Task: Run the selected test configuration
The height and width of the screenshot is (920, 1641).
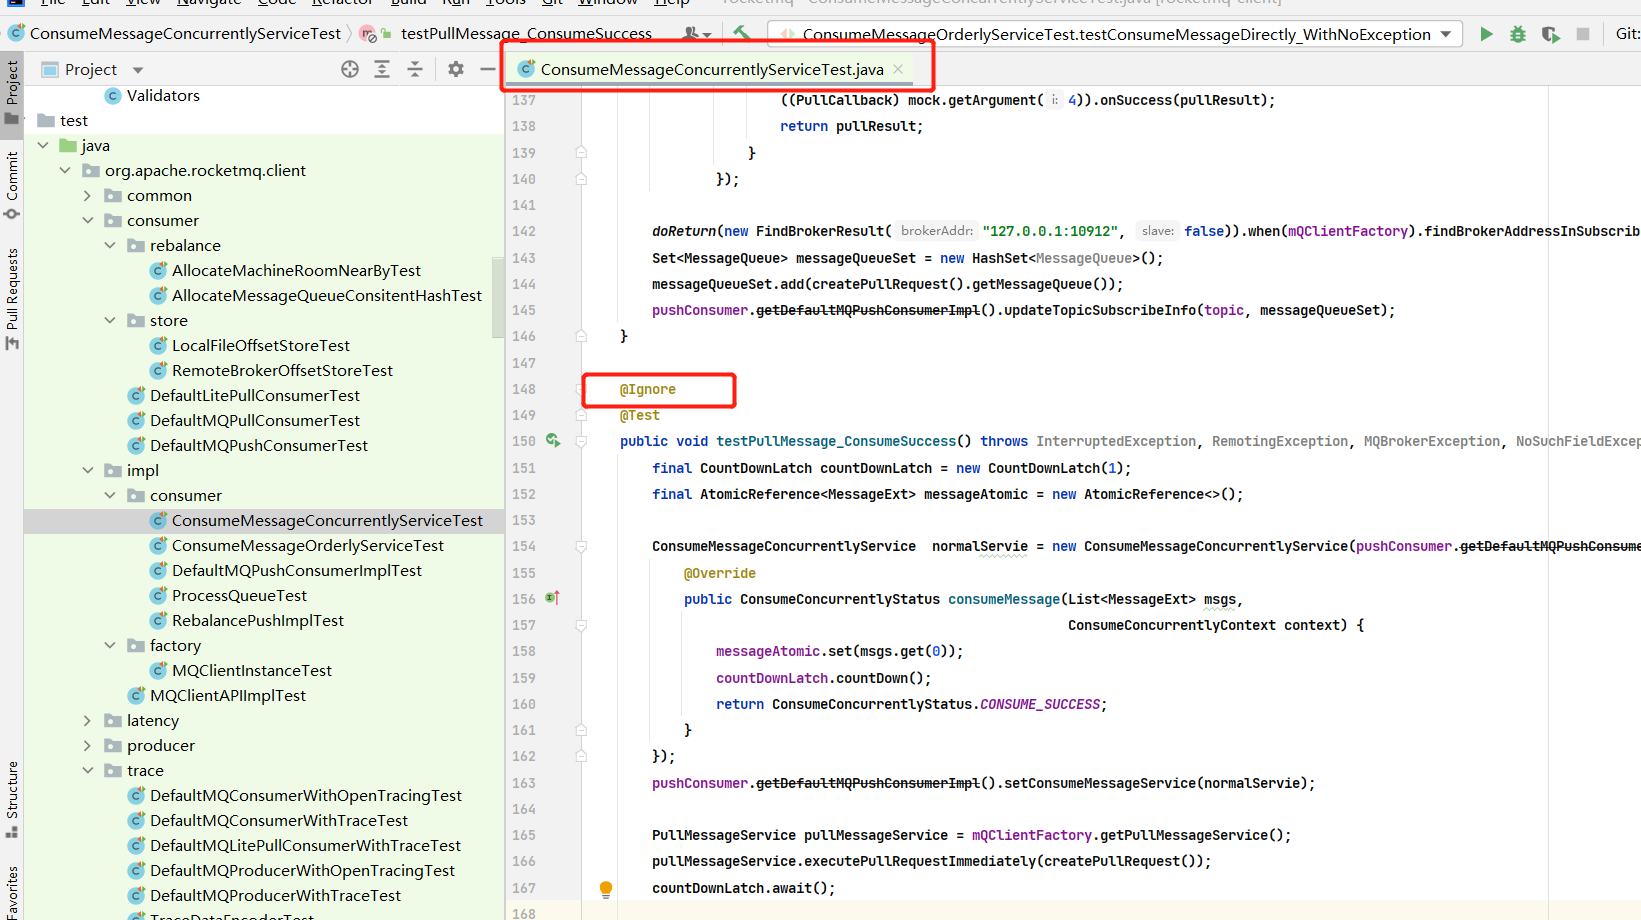Action: pos(1486,34)
